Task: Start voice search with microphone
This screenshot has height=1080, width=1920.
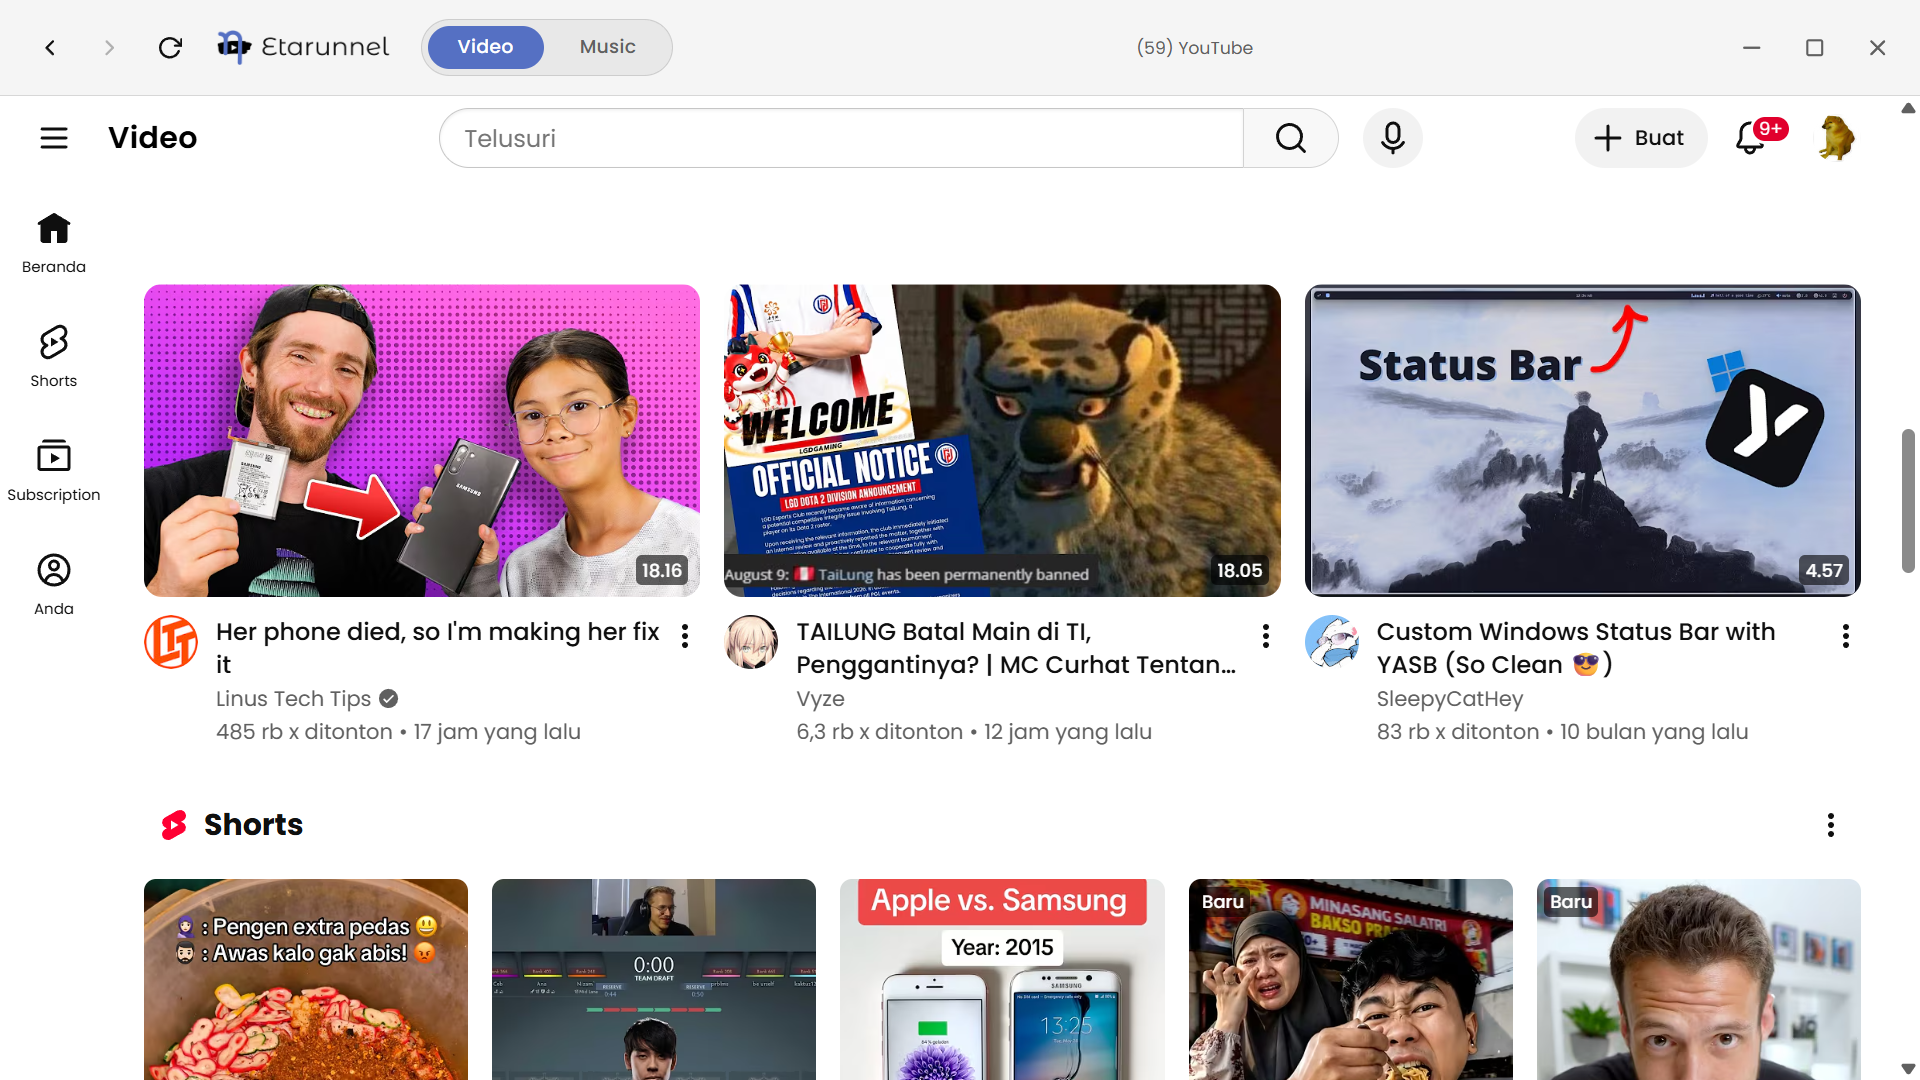Action: click(1393, 138)
